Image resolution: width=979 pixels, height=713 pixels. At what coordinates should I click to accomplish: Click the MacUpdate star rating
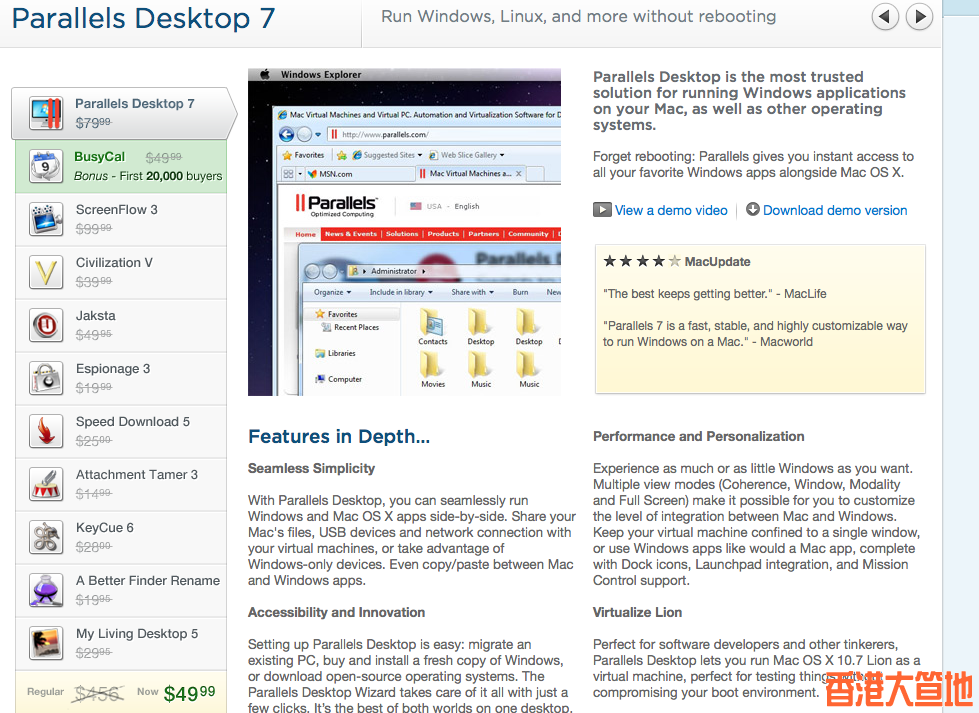coord(642,261)
